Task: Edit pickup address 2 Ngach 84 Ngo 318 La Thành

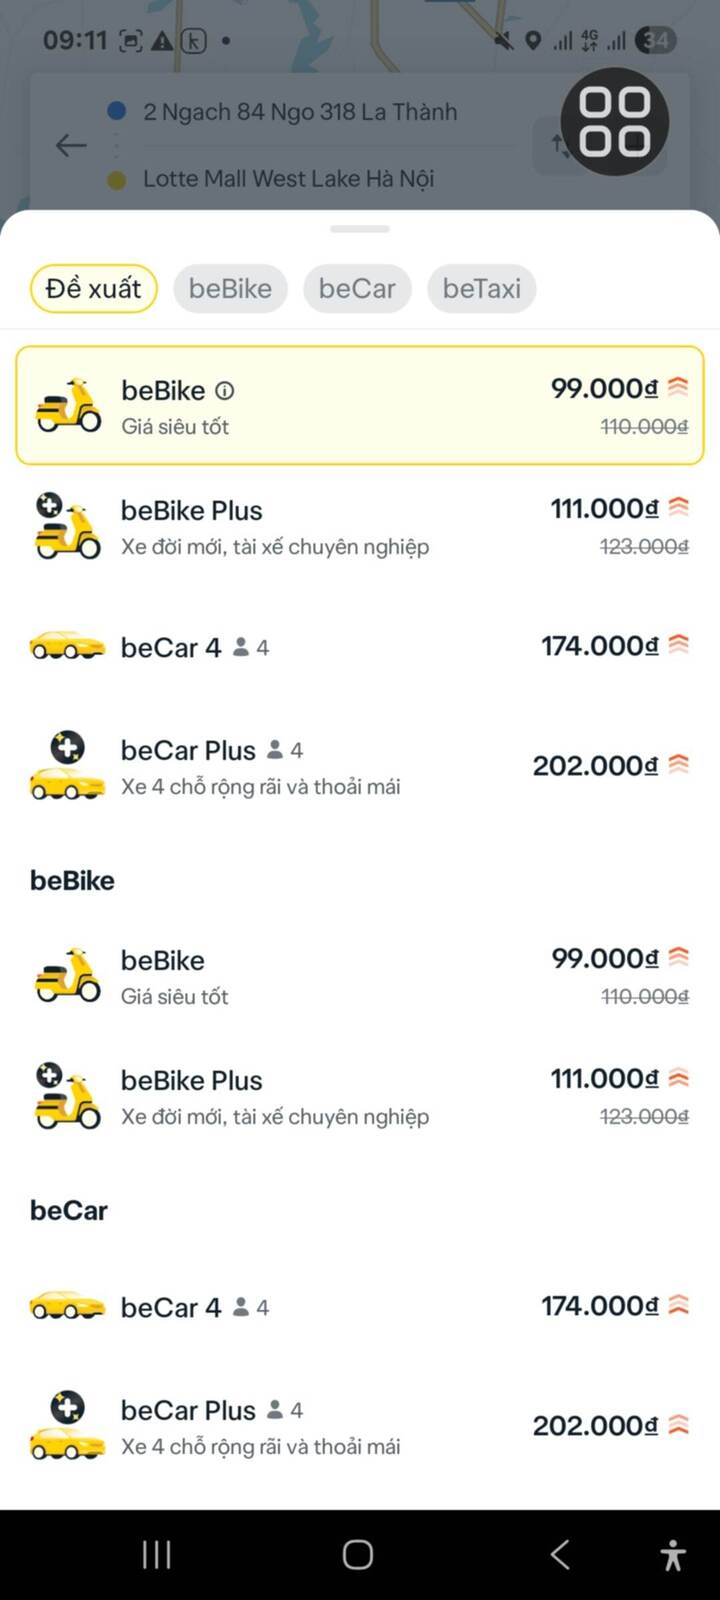Action: pos(300,112)
